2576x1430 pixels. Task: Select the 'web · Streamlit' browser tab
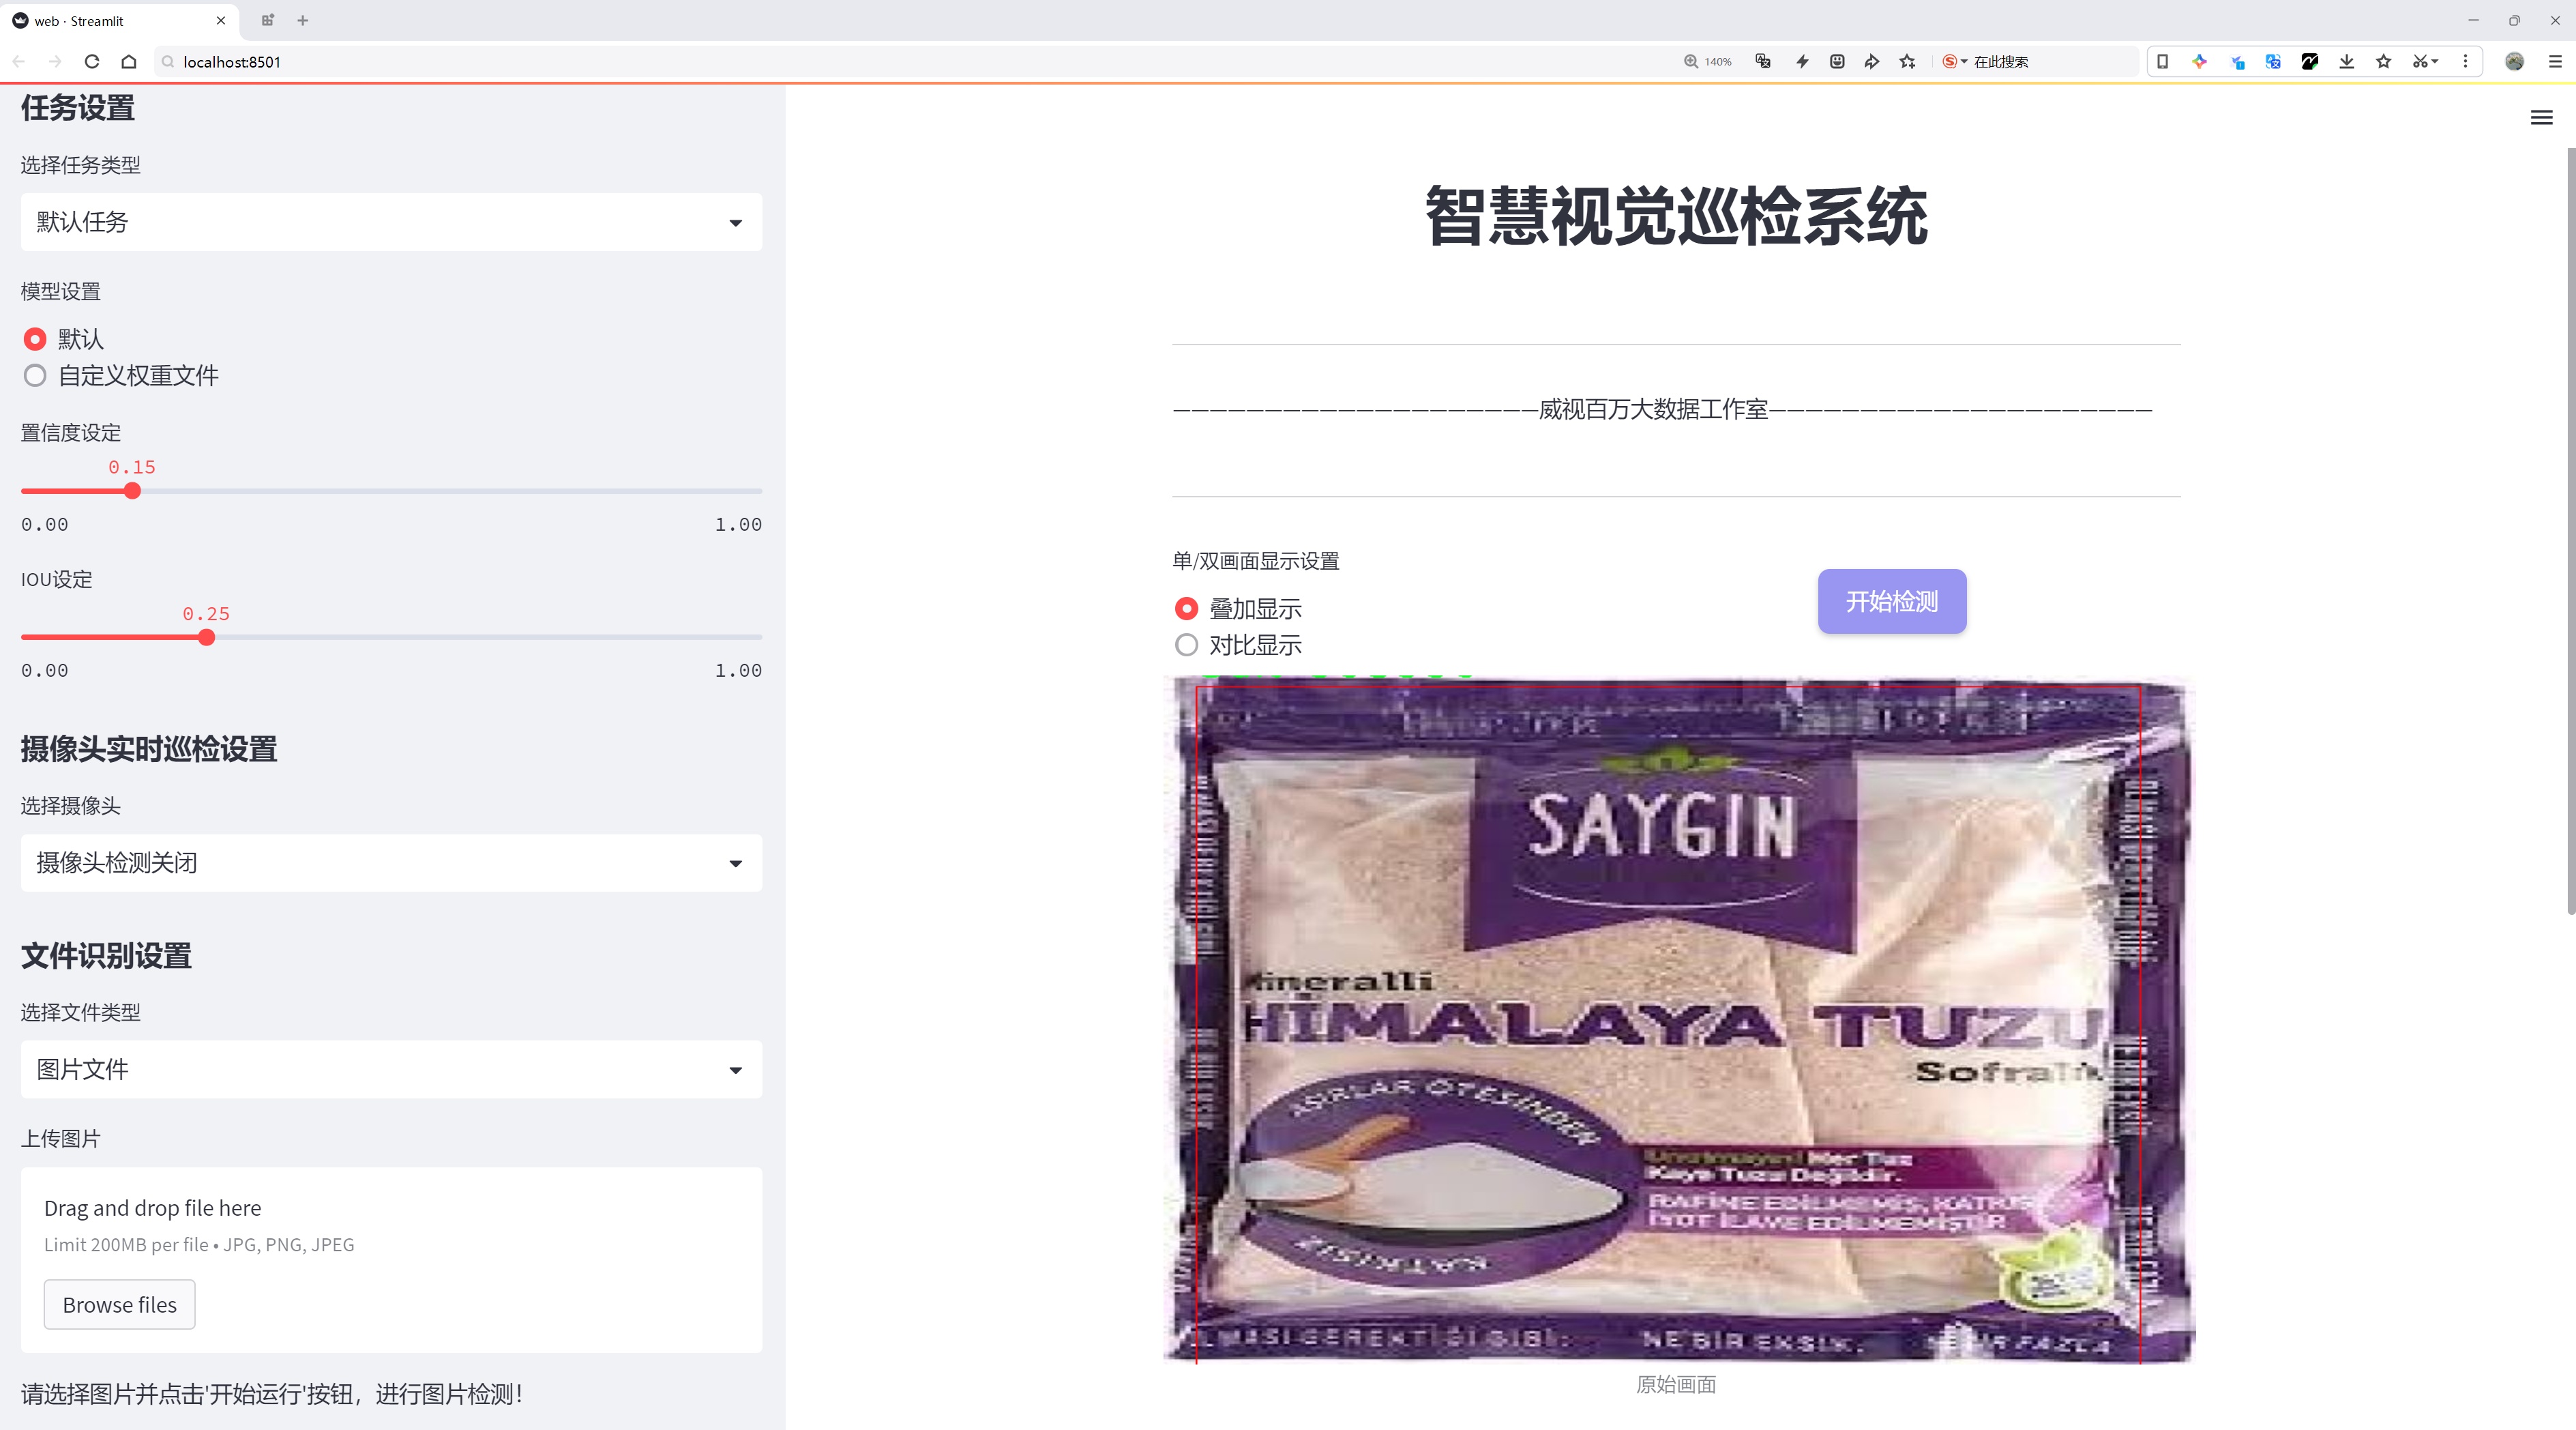click(x=119, y=20)
